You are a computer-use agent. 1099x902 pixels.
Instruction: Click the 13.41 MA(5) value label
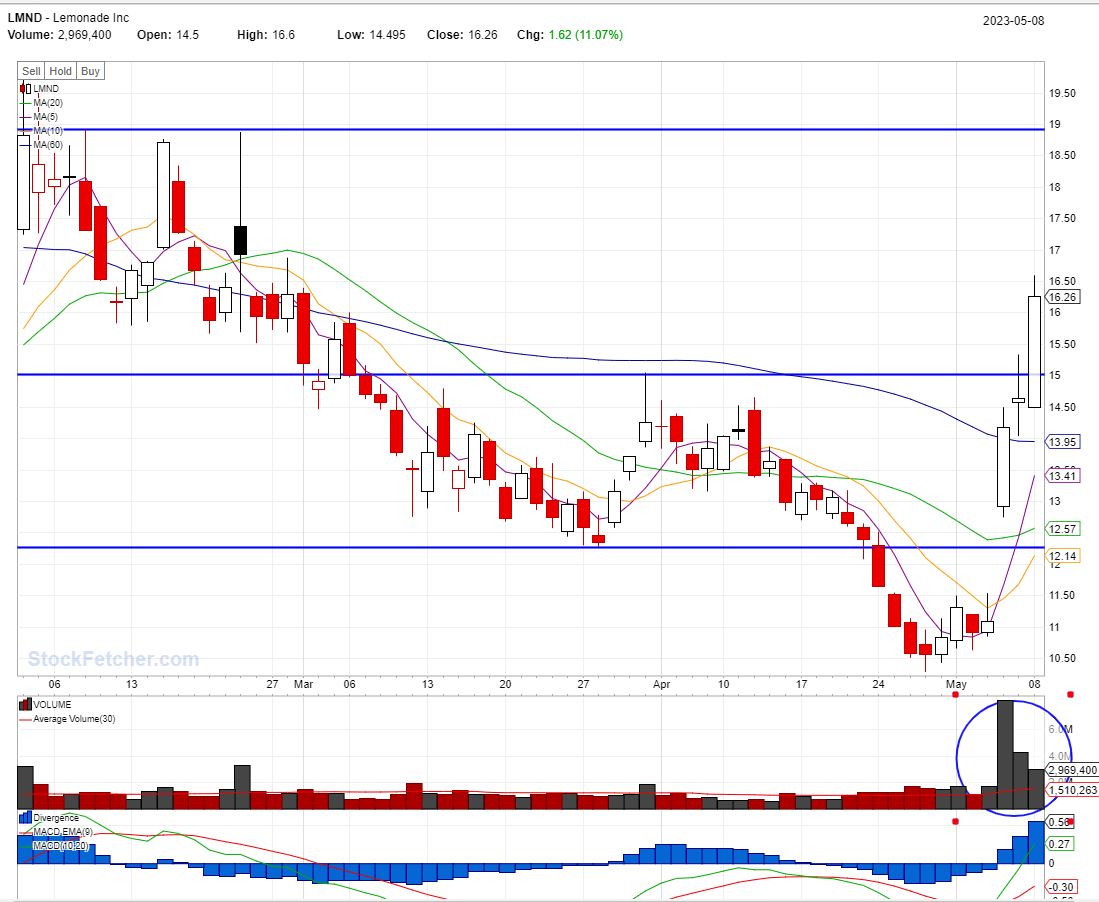click(1063, 476)
